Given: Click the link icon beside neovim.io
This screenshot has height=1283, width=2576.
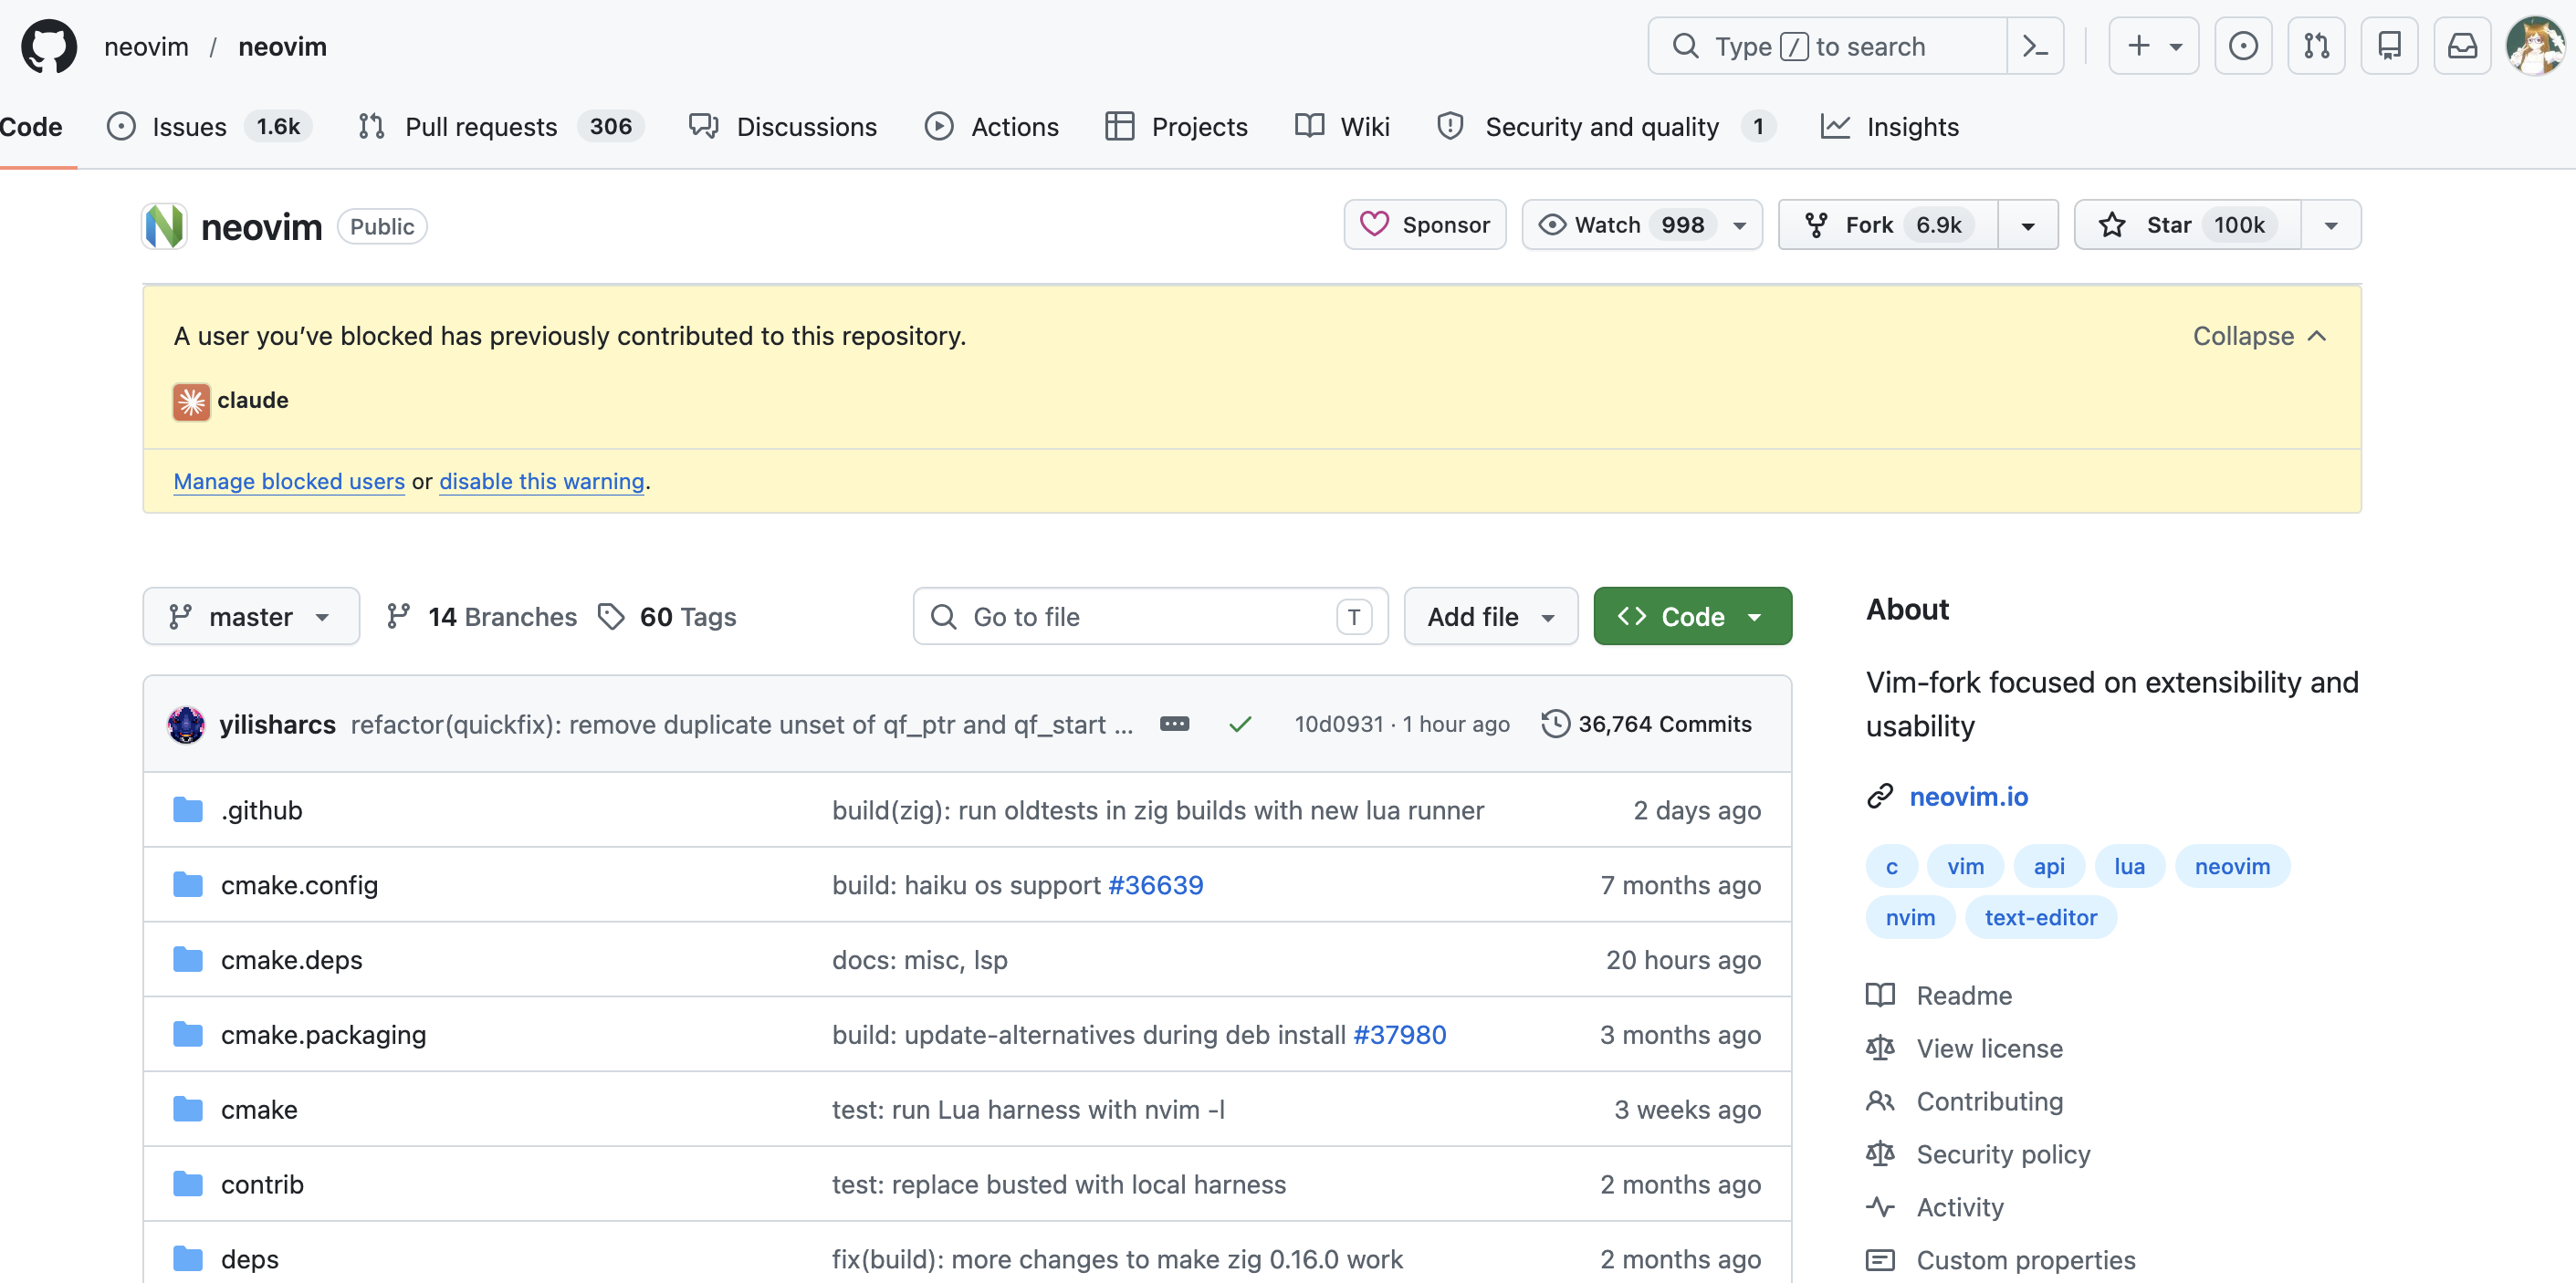Looking at the screenshot, I should [x=1880, y=796].
